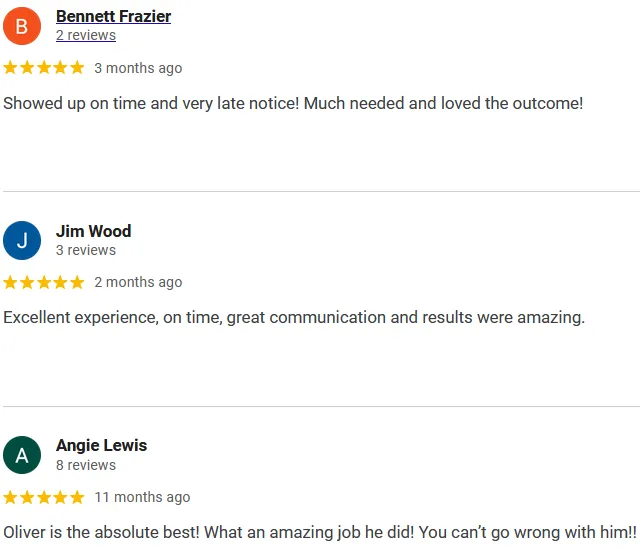Viewport: 640px width, 548px height.
Task: Click Jim Wood's five-star rating
Action: [44, 282]
